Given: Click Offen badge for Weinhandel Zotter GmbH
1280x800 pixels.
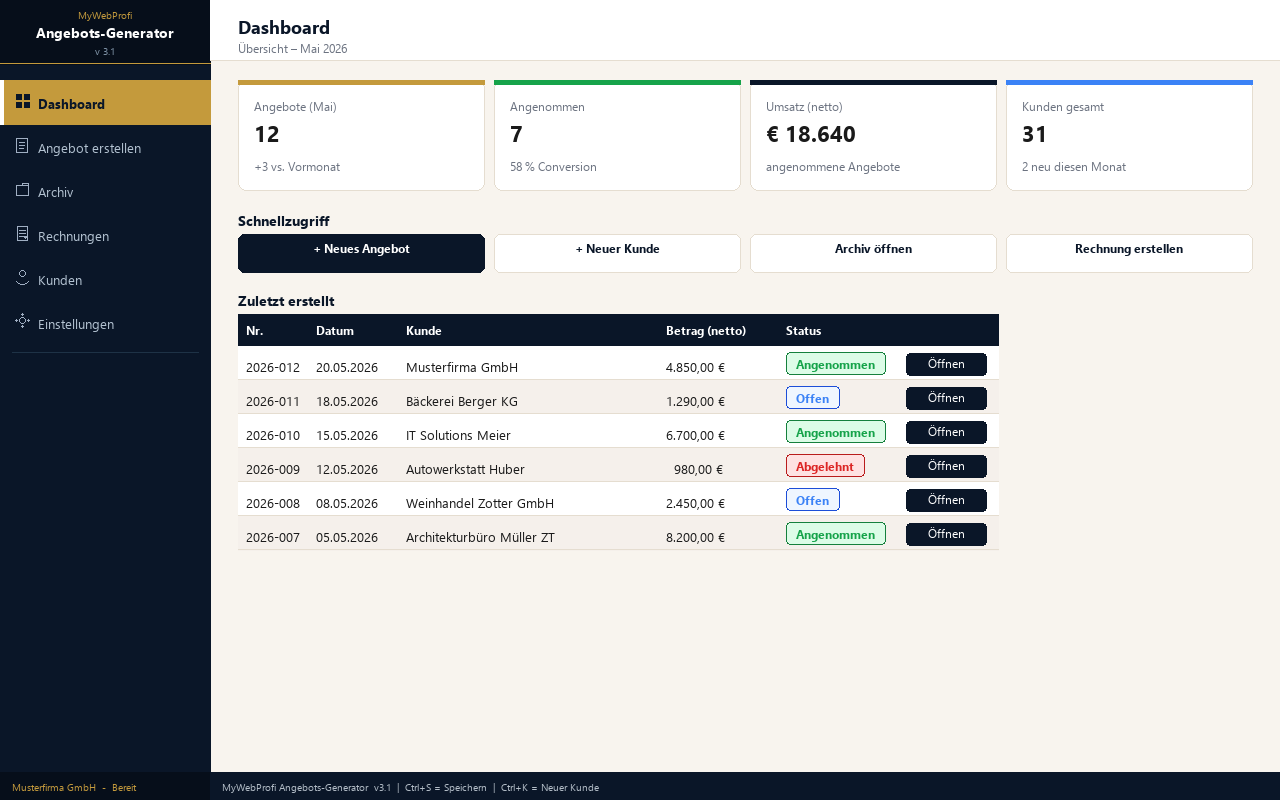Looking at the screenshot, I should [x=813, y=500].
